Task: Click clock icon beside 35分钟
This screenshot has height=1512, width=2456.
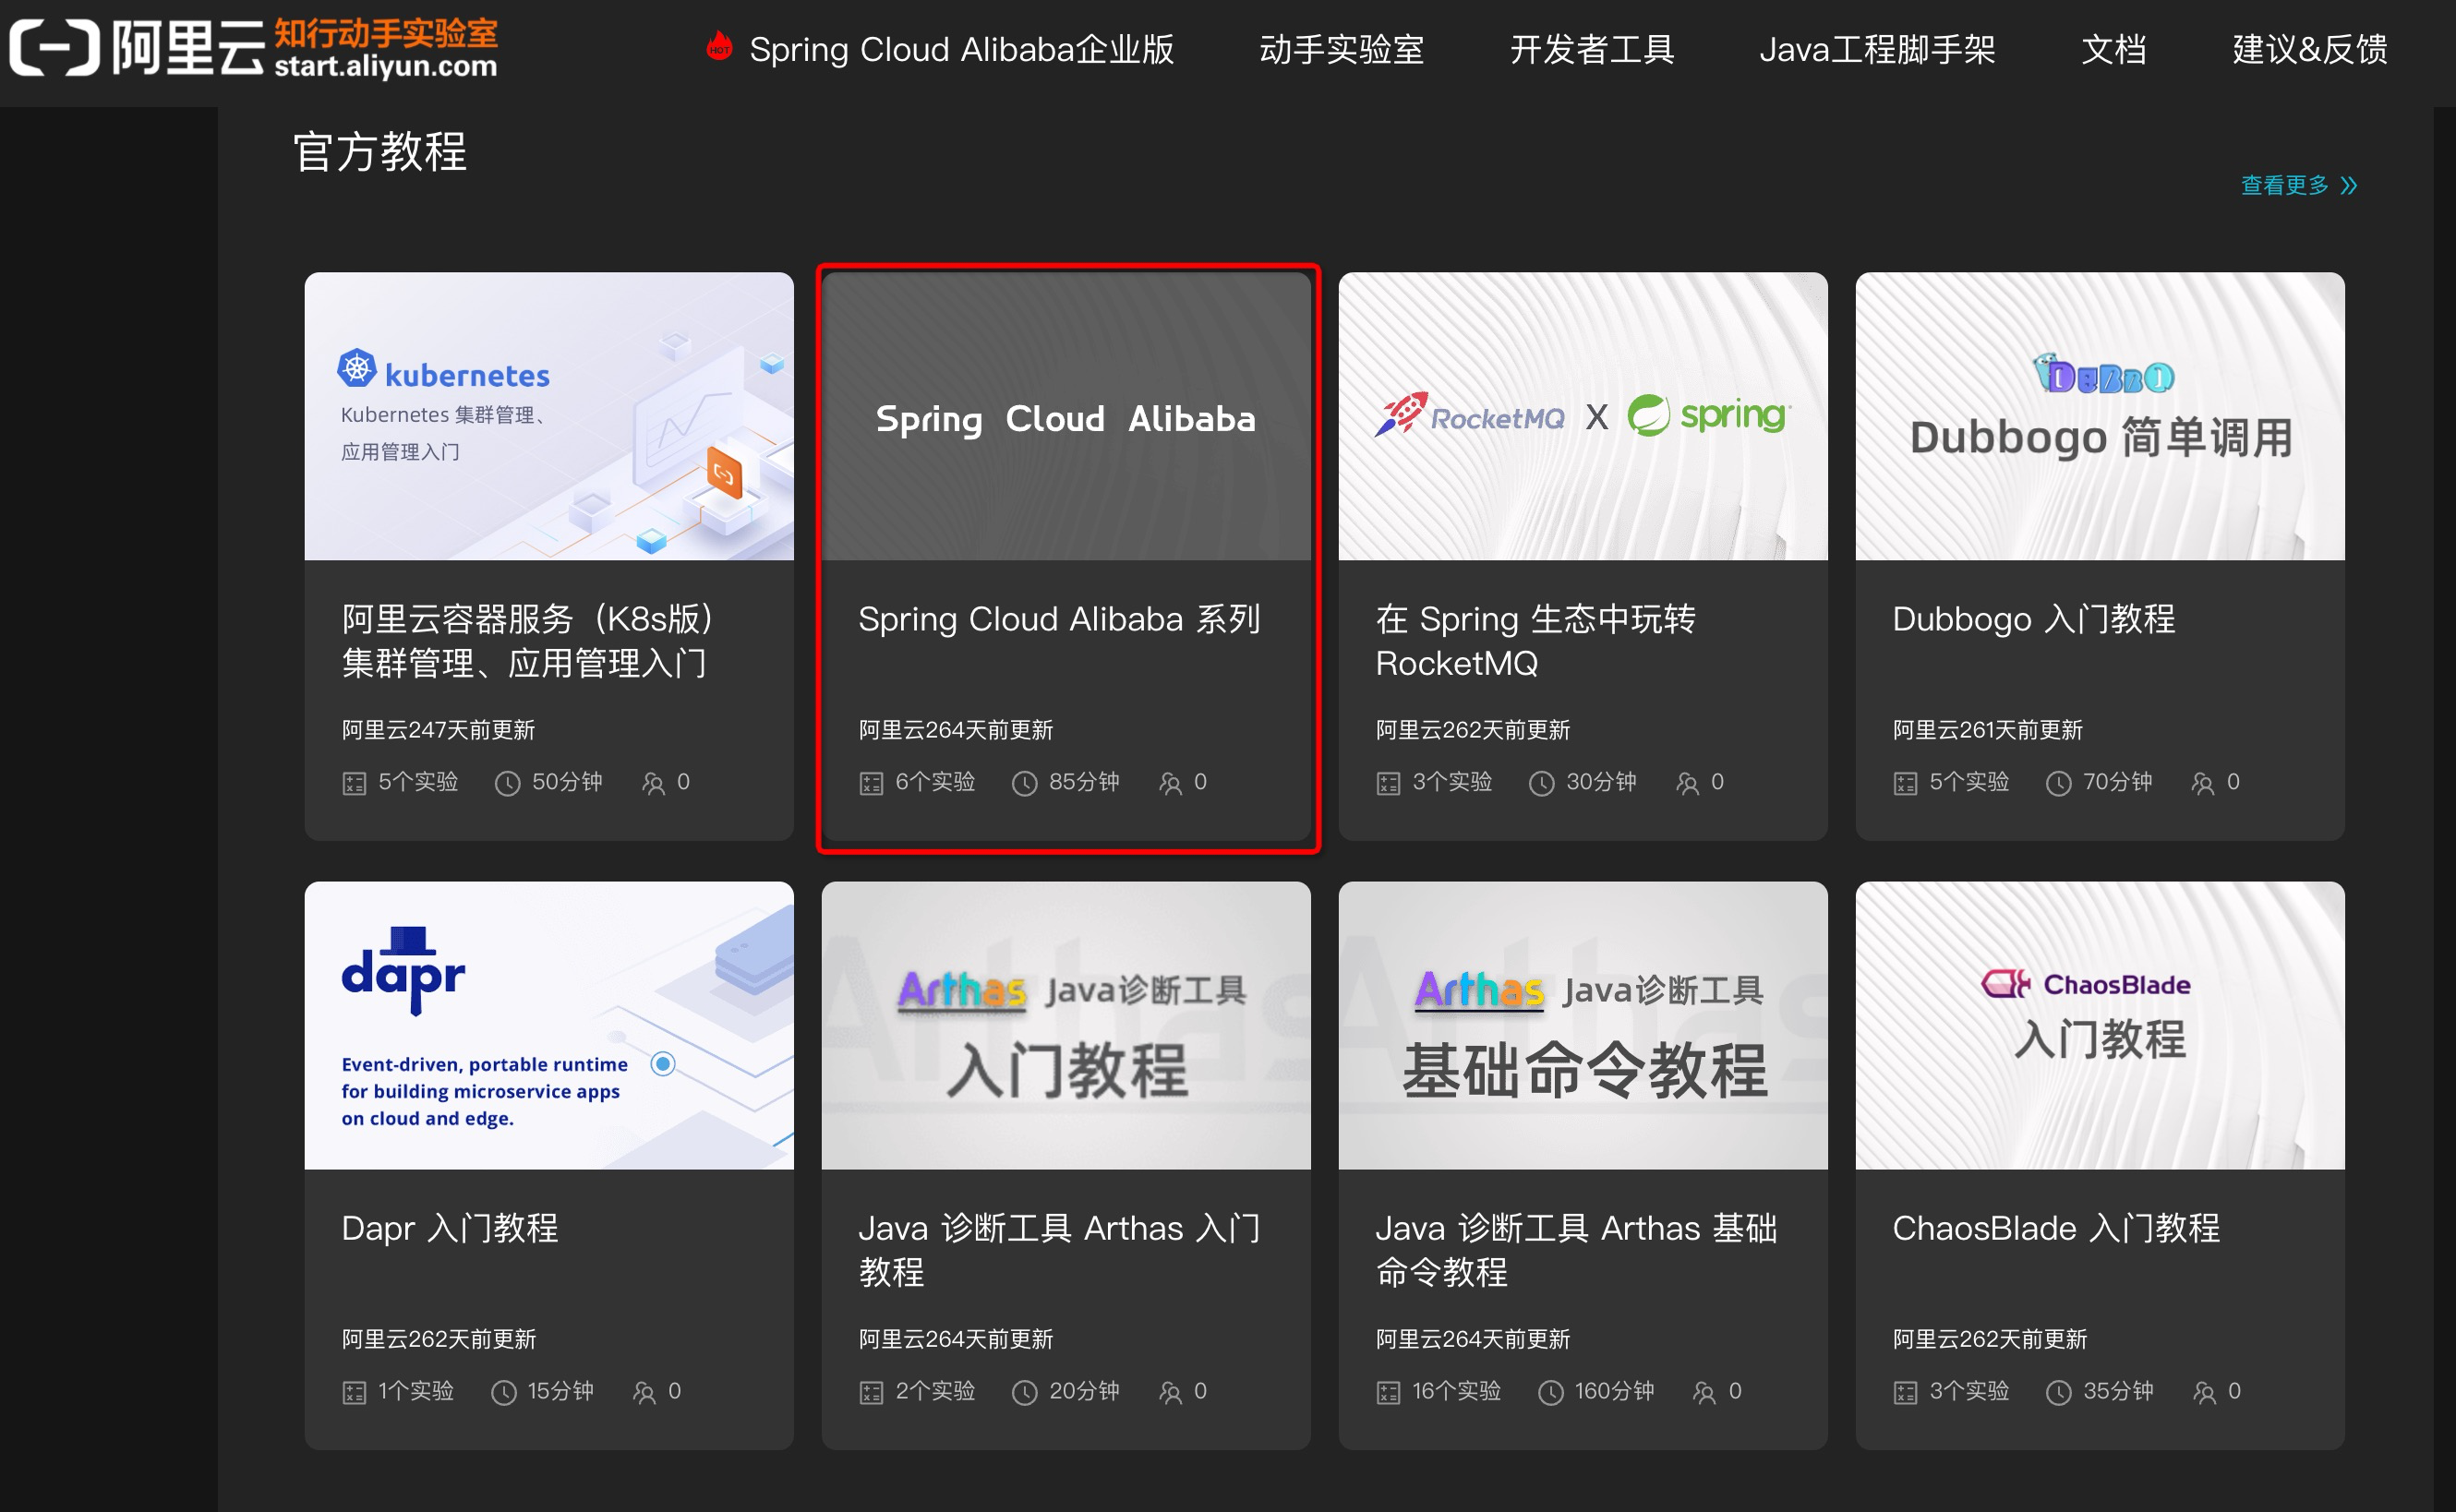Action: (2059, 1392)
